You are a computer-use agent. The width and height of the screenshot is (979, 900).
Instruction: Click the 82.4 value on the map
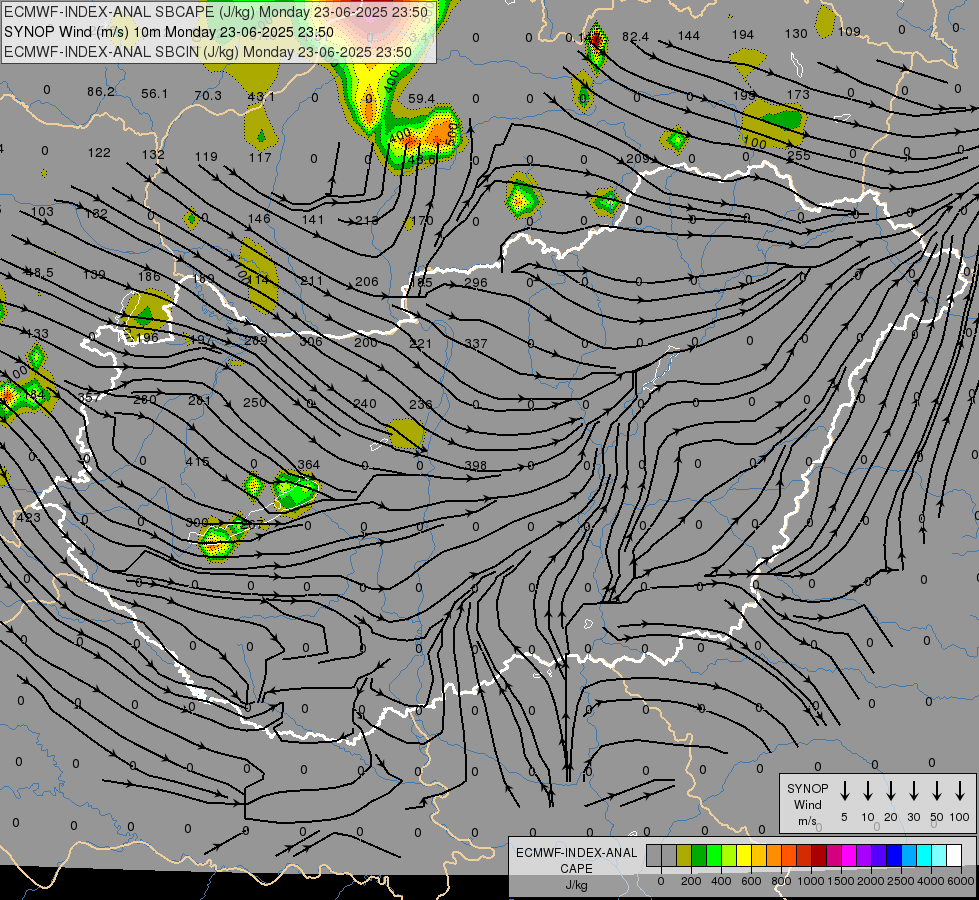[x=635, y=37]
